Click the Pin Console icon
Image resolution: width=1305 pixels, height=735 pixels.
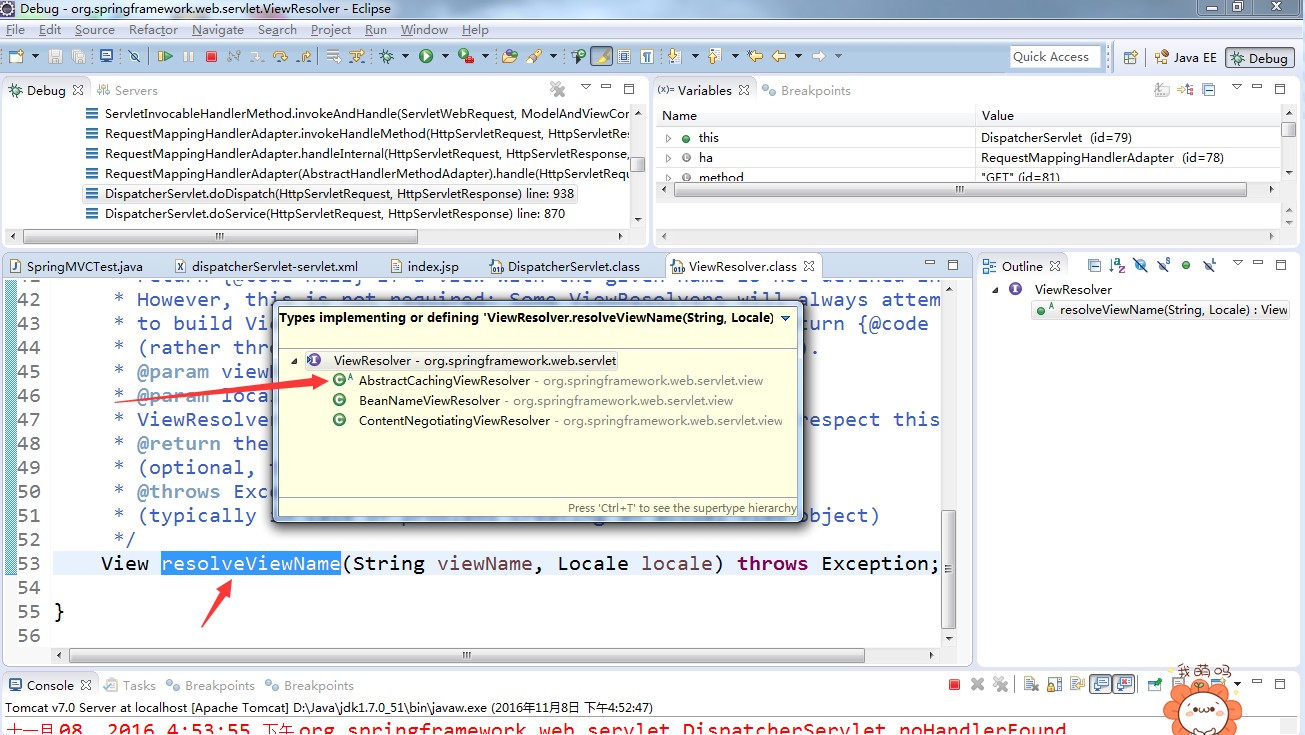[1154, 685]
